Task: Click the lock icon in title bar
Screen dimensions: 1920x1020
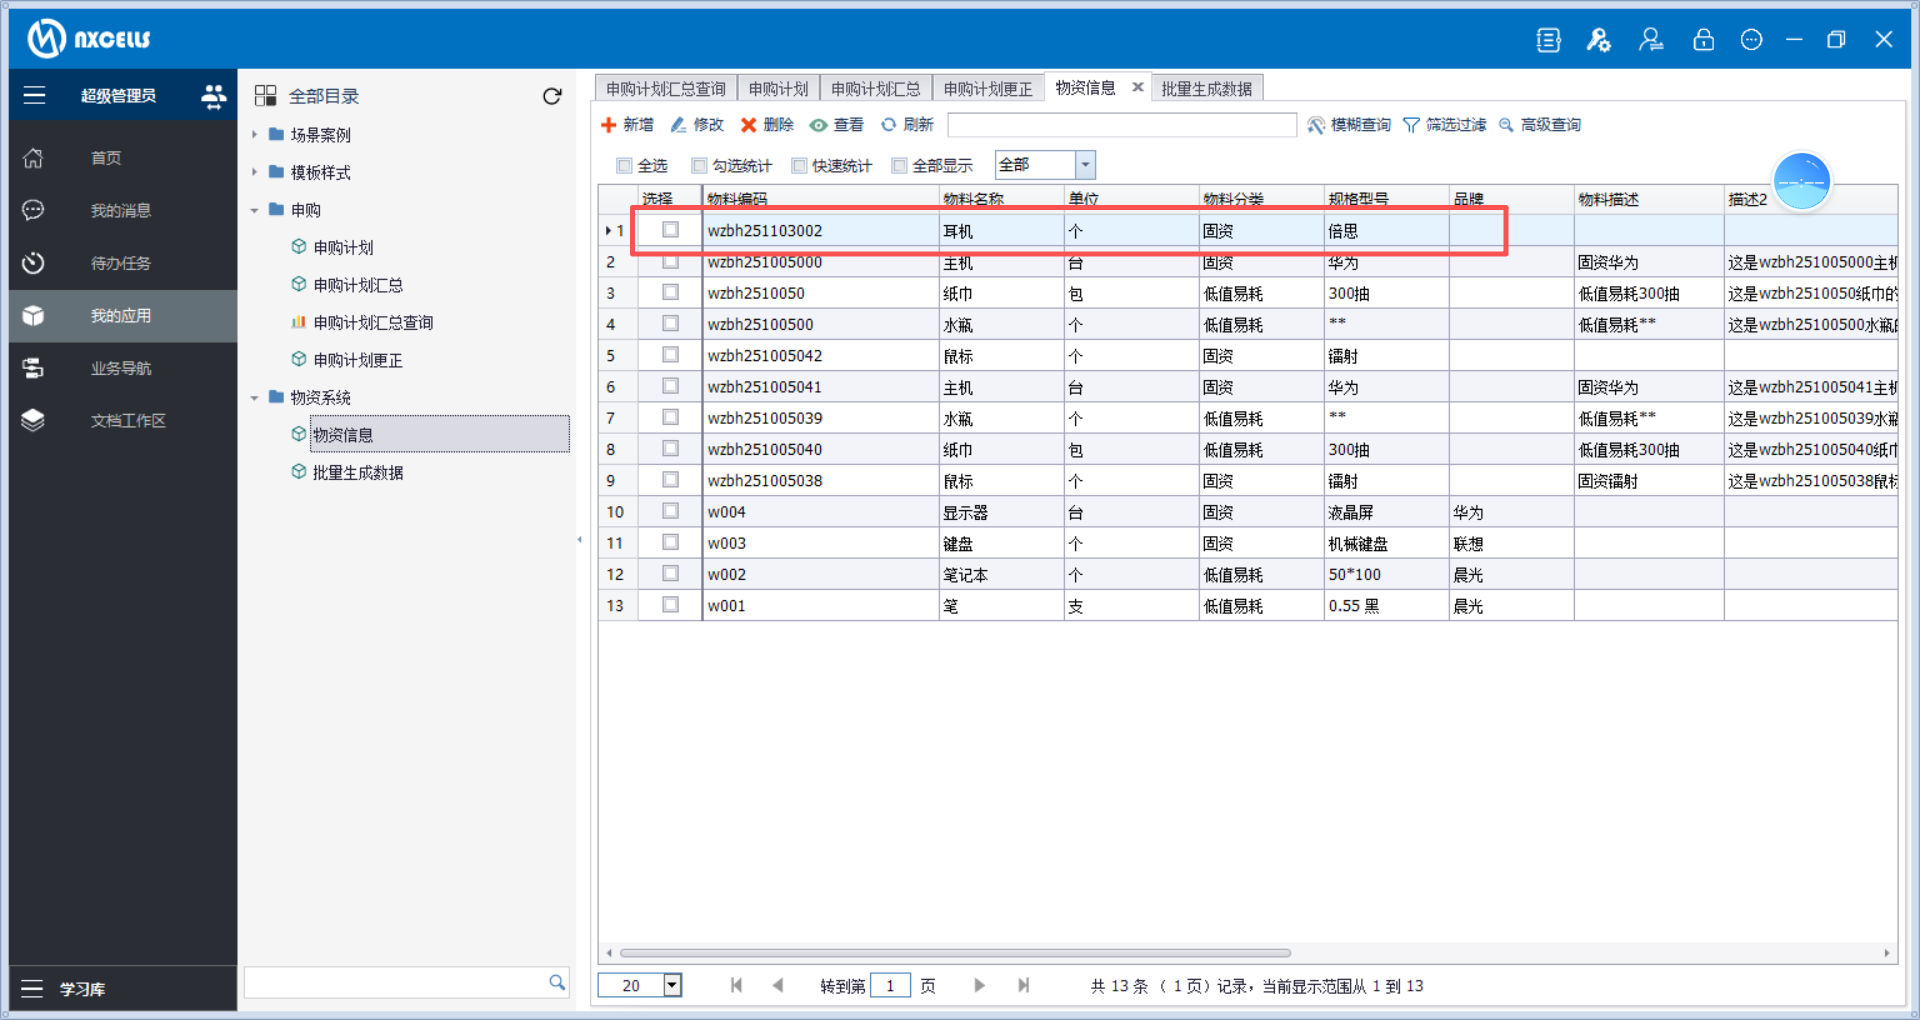Action: pos(1703,40)
